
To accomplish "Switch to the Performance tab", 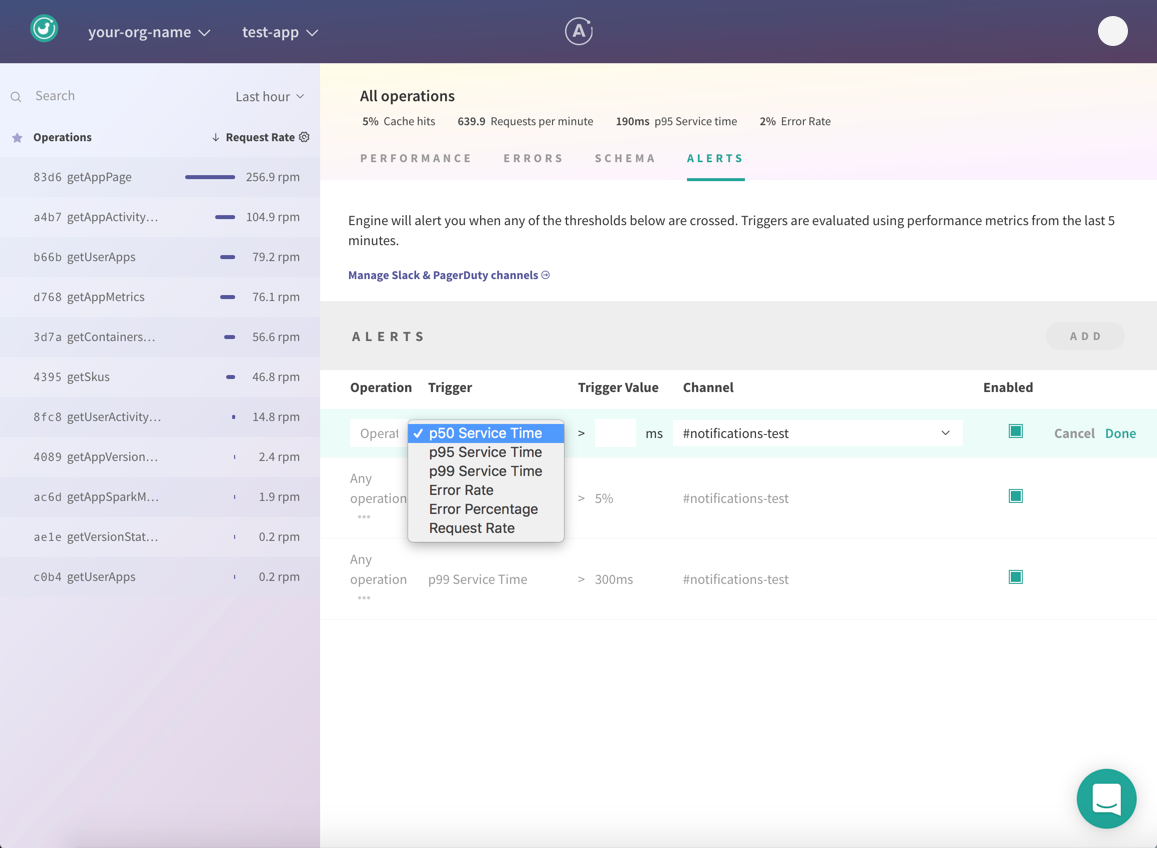I will (x=415, y=158).
